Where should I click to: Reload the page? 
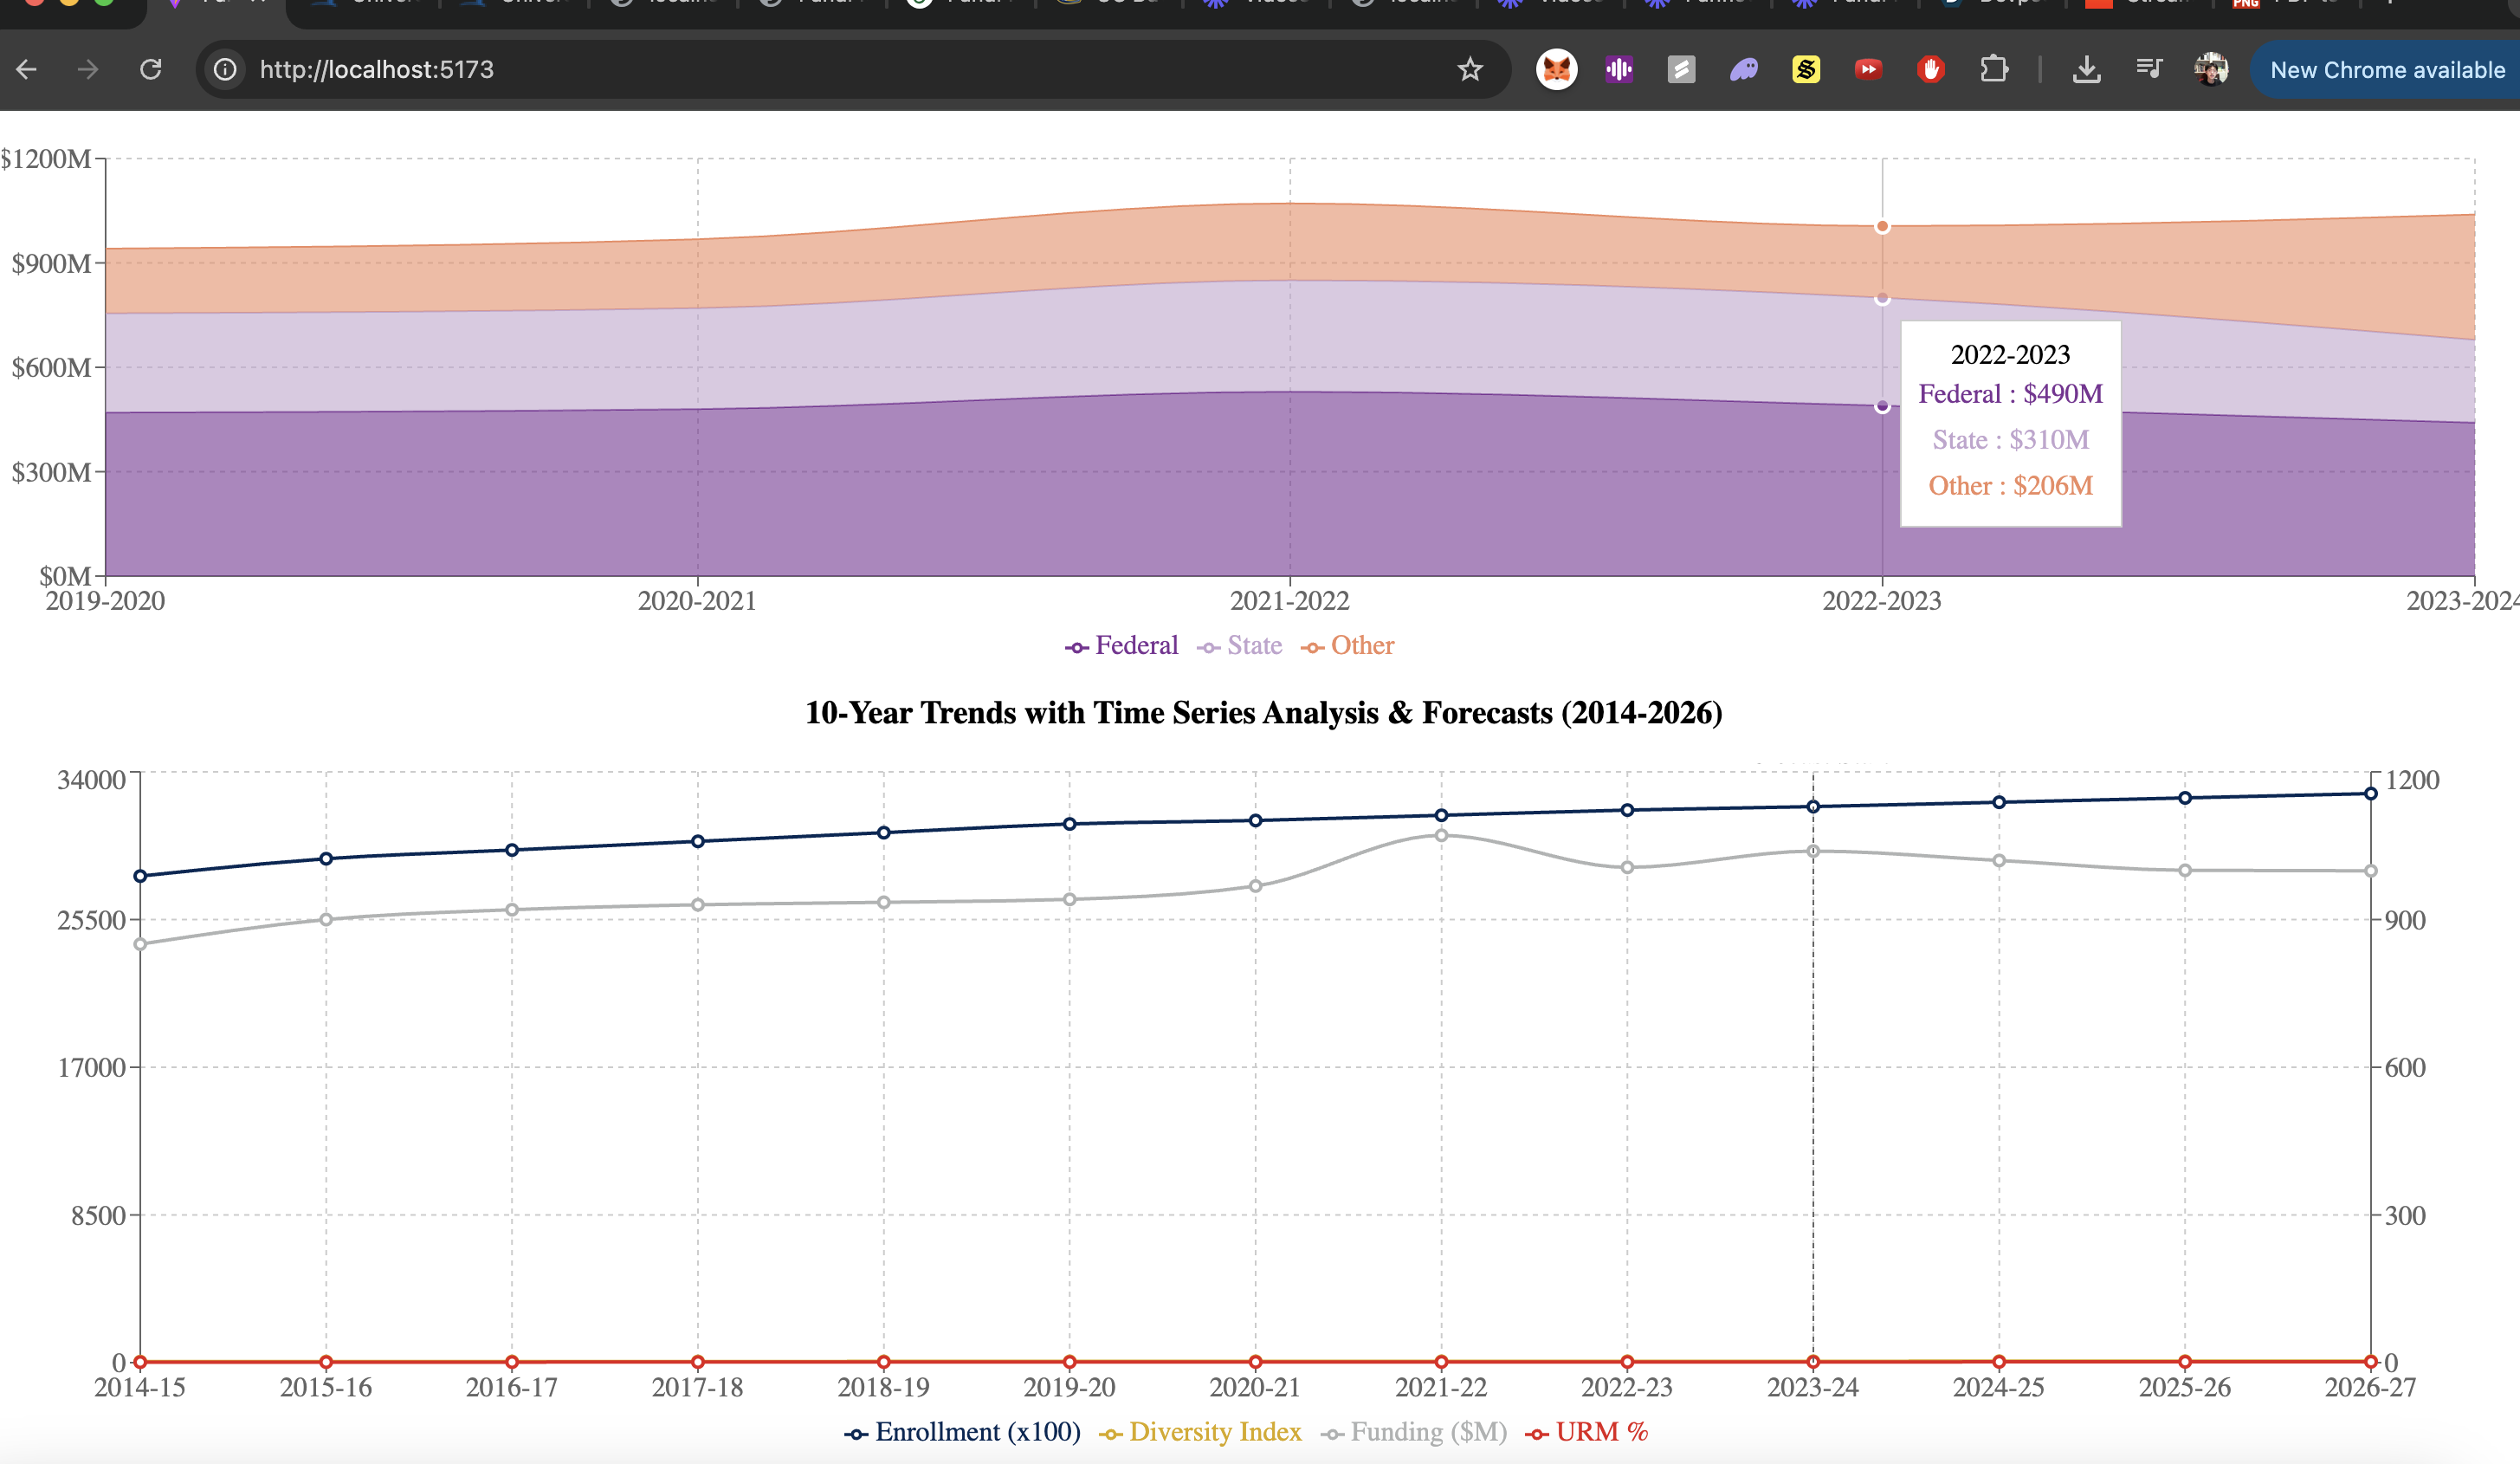tap(151, 69)
